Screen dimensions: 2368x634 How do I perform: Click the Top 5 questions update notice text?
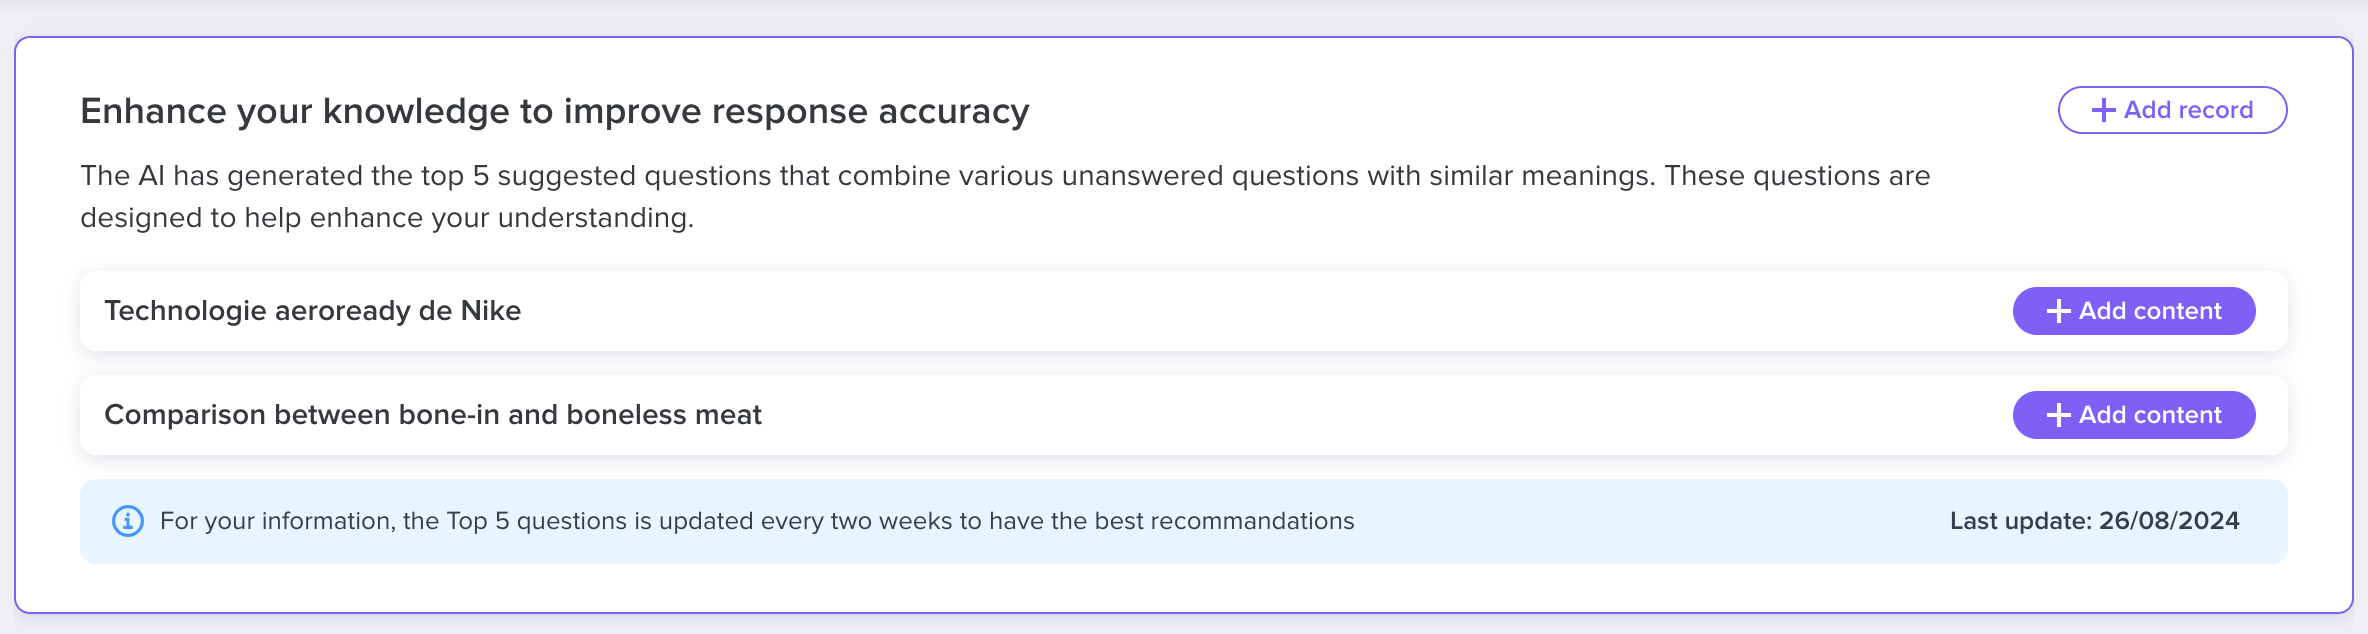(x=757, y=521)
